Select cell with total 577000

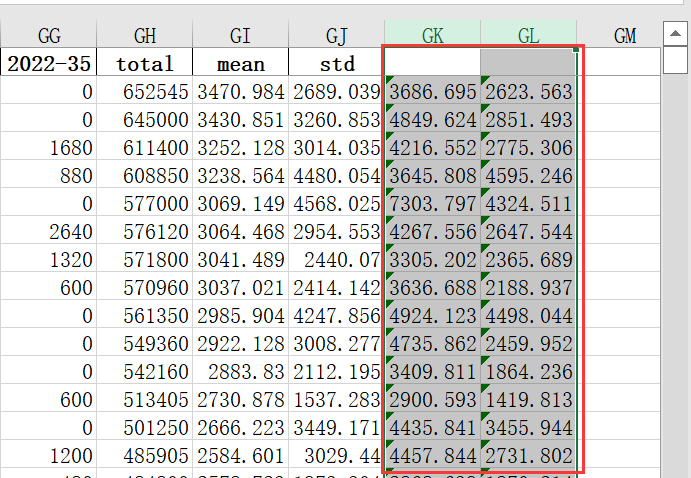145,202
